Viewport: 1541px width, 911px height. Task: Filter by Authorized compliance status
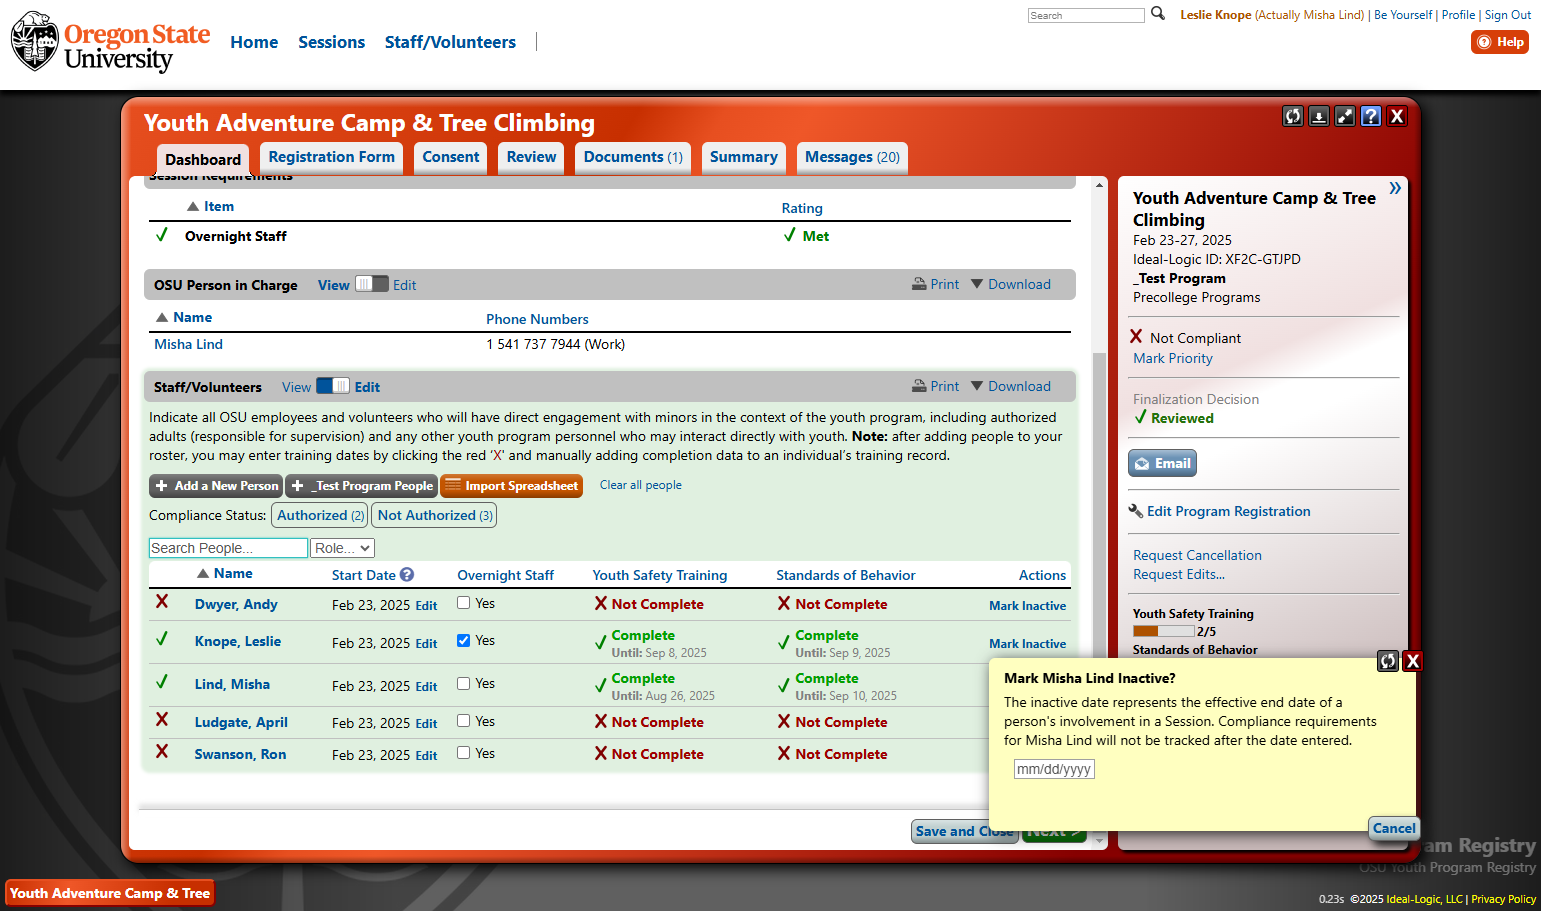321,515
